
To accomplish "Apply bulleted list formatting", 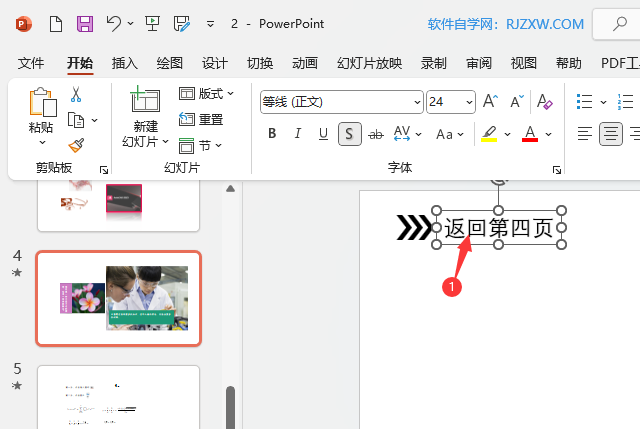I will tap(584, 102).
